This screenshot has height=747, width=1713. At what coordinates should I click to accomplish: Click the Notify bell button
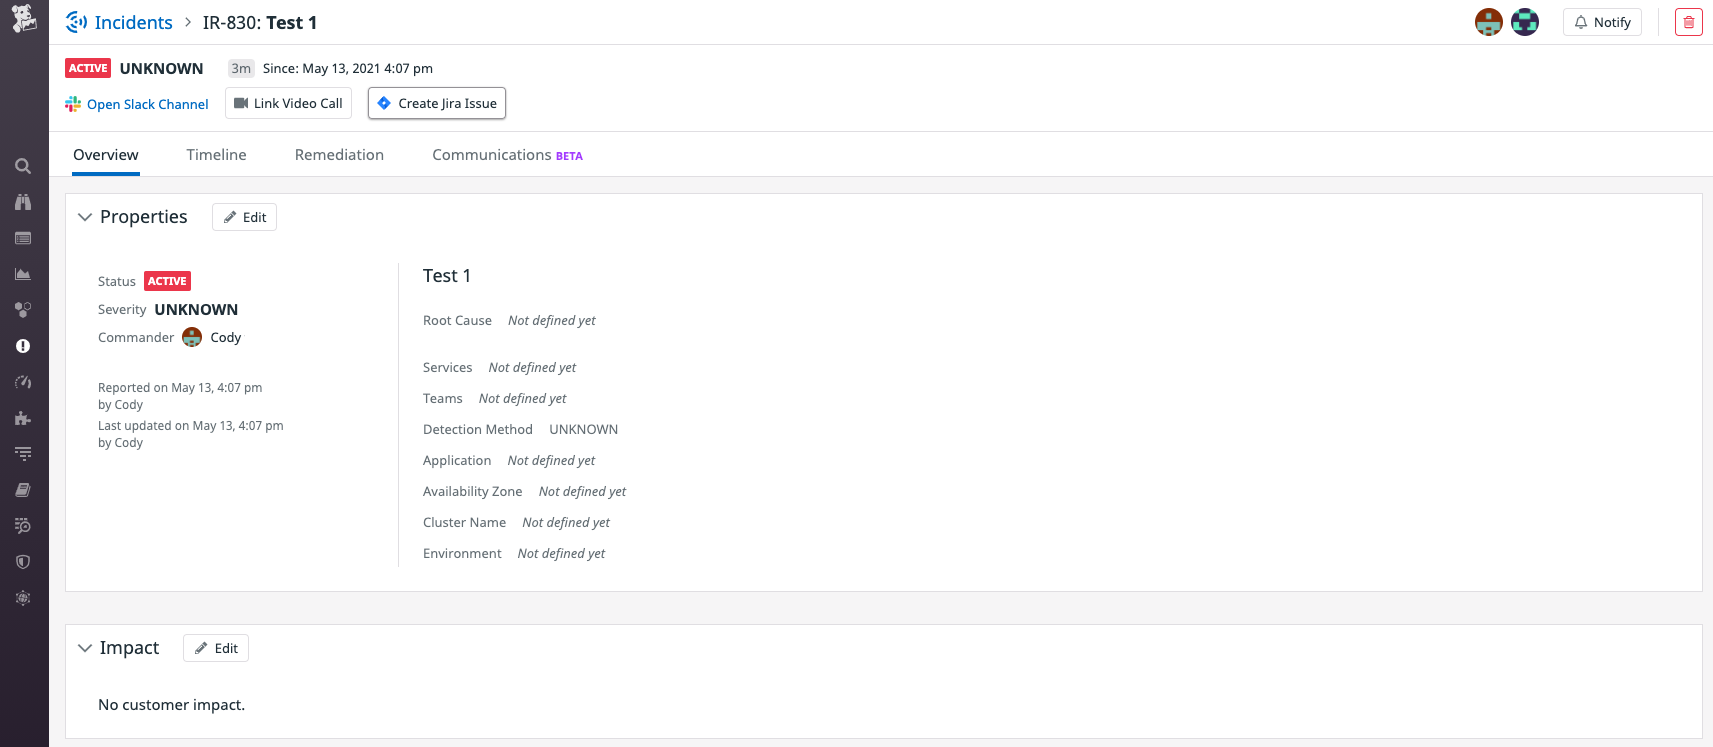[x=1602, y=22]
